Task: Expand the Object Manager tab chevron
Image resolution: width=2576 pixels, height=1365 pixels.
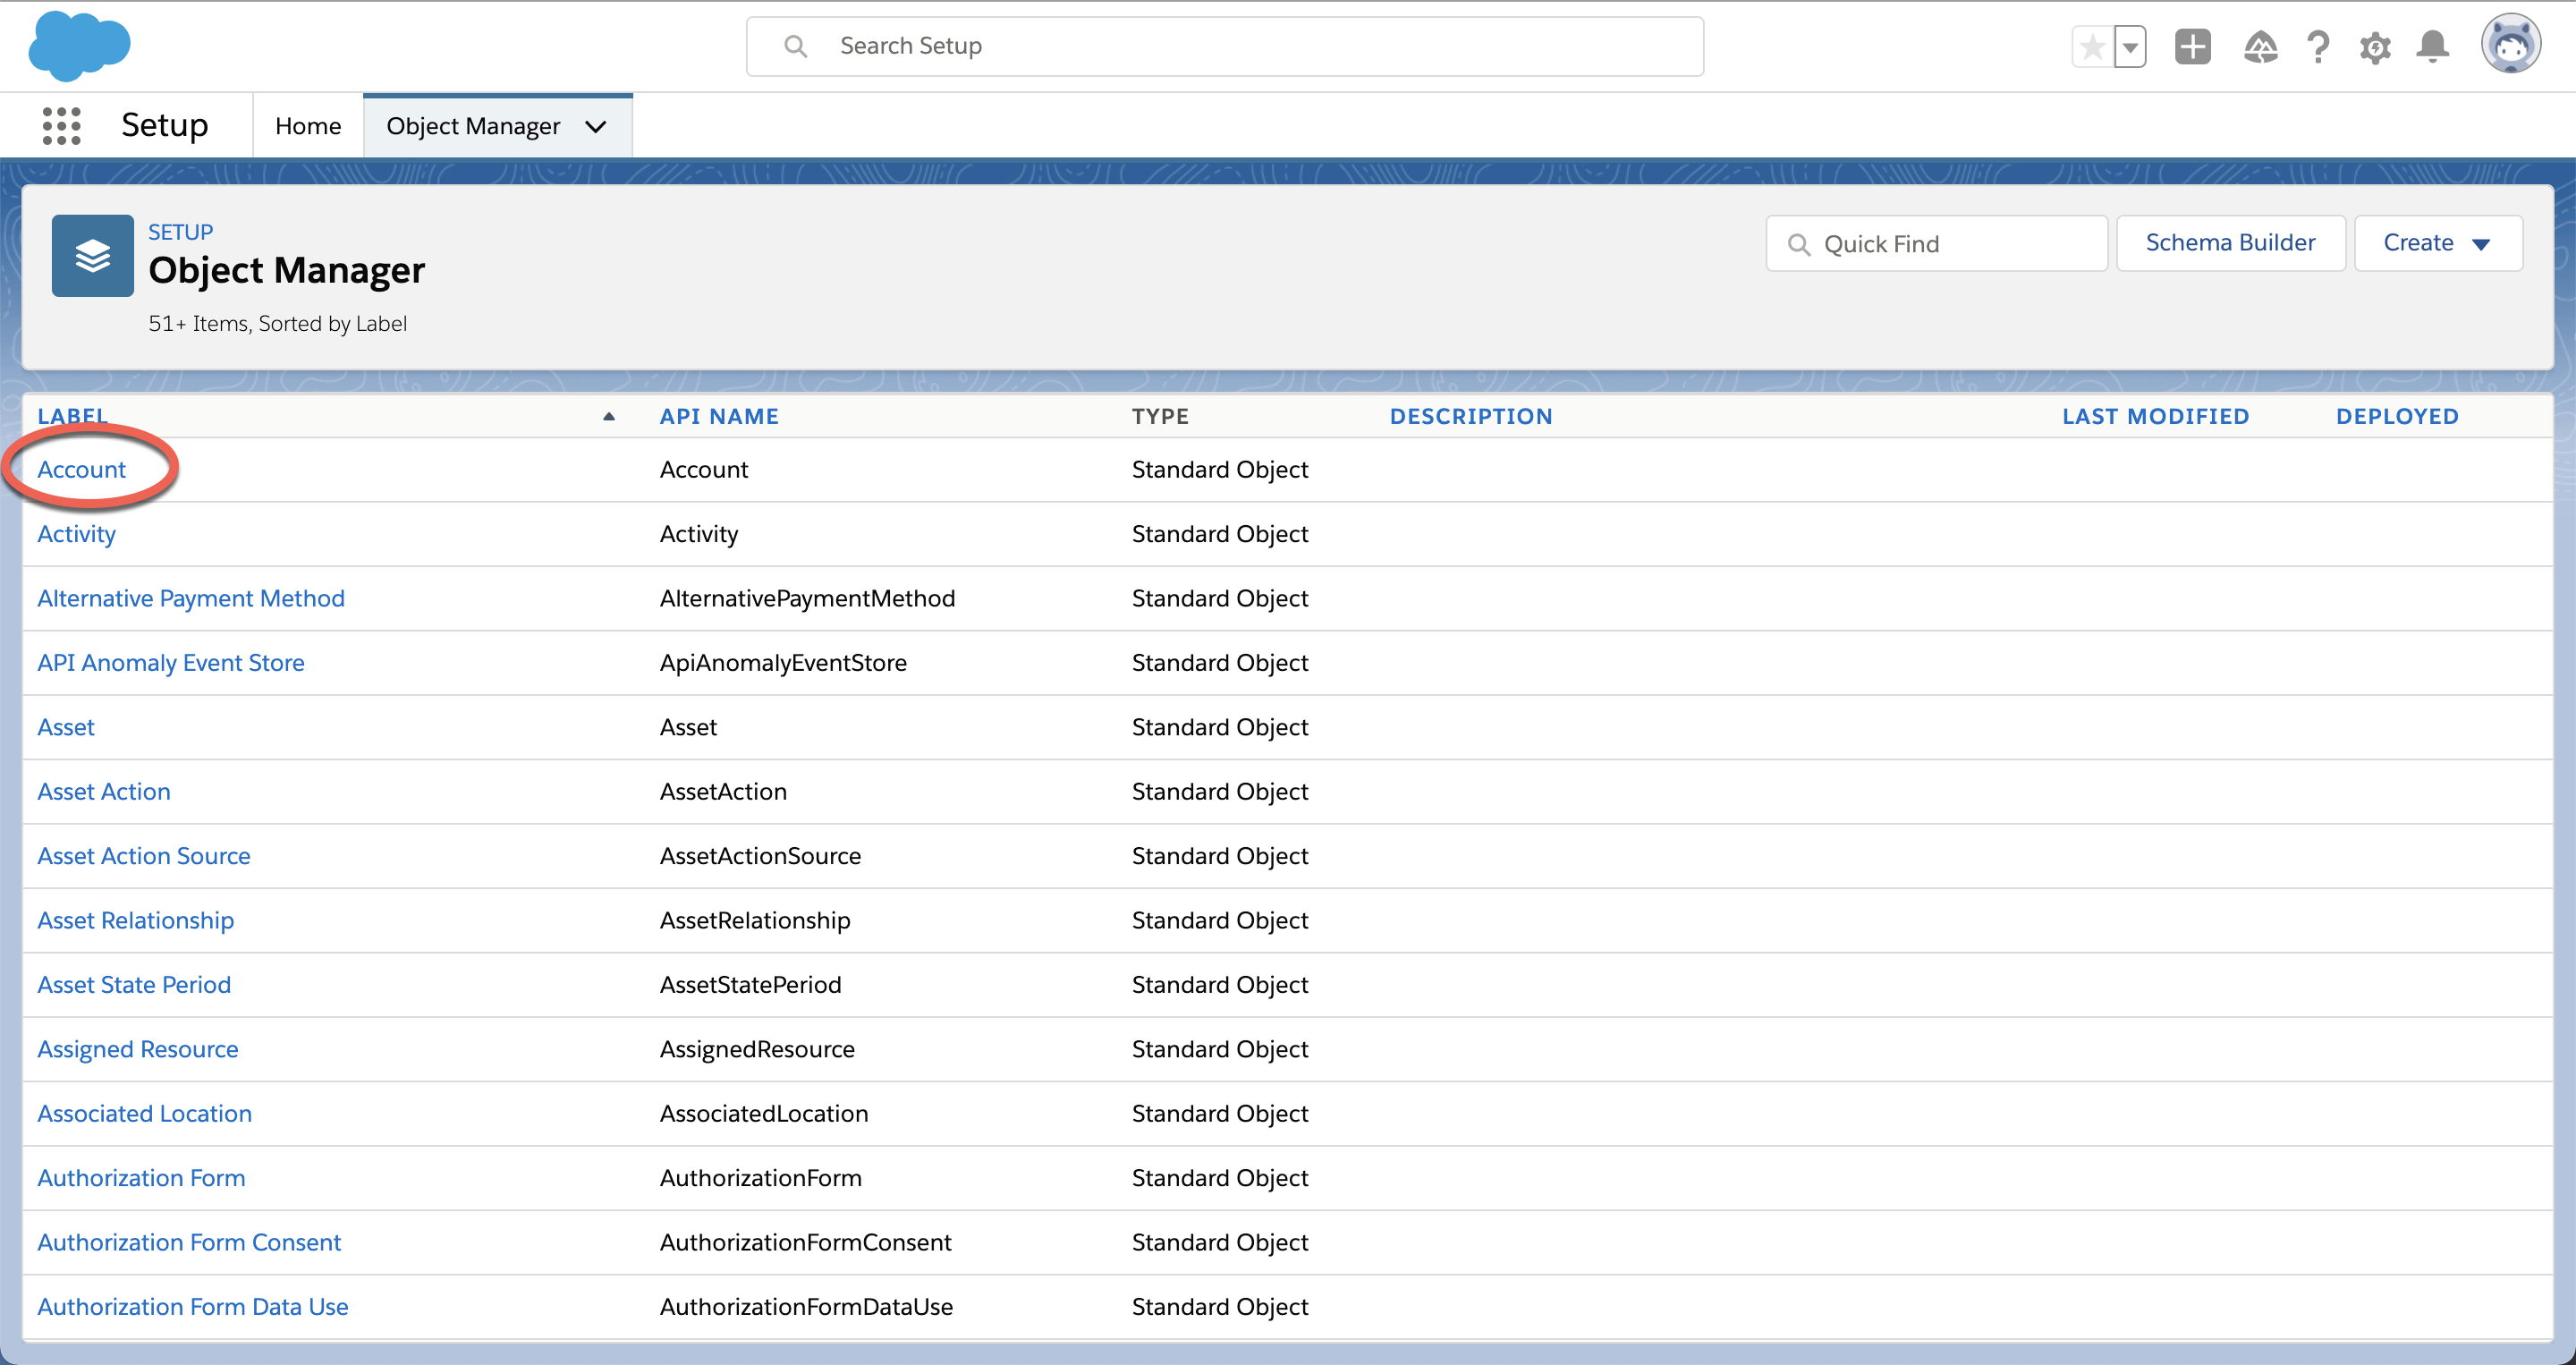Action: point(596,127)
